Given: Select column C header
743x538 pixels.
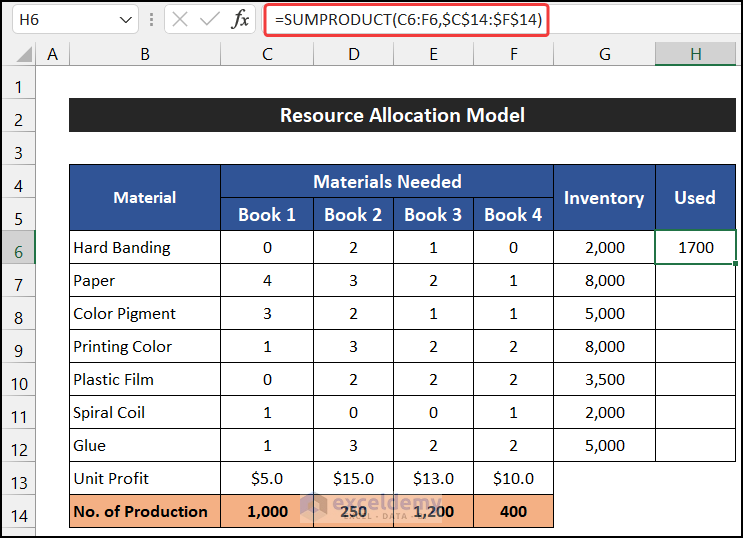Looking at the screenshot, I should [266, 54].
